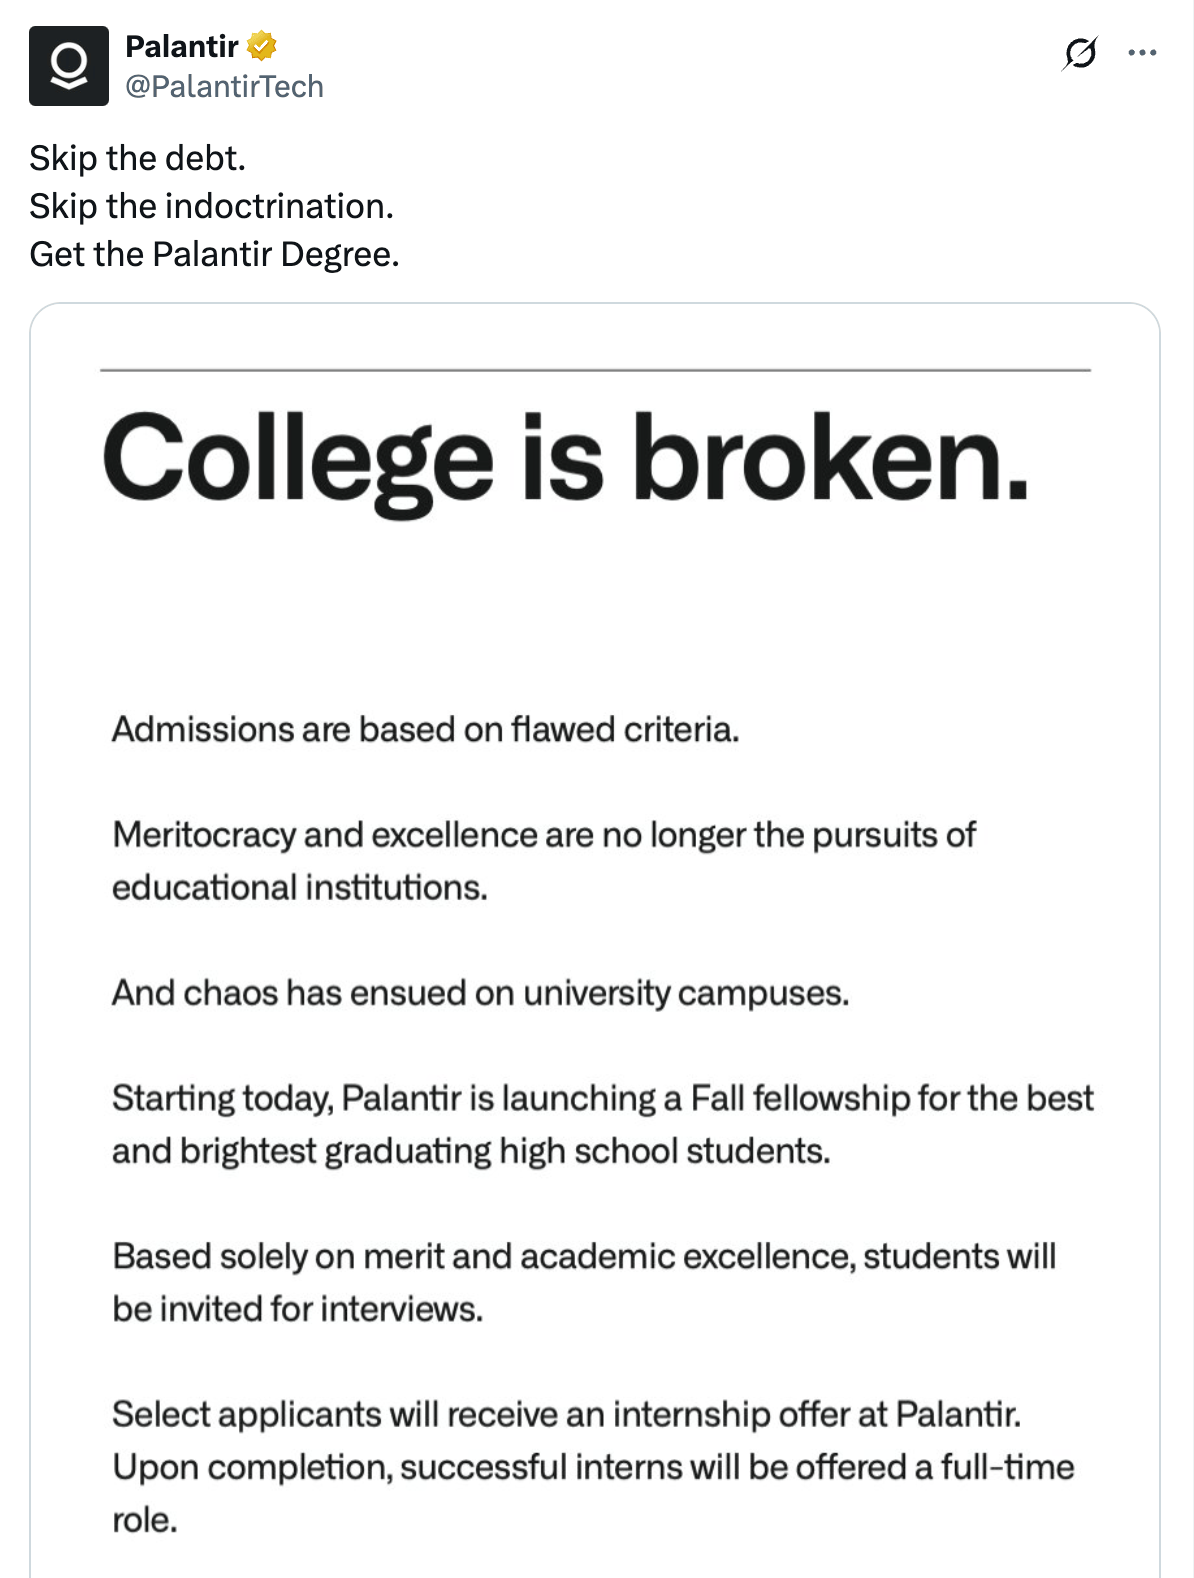The width and height of the screenshot is (1194, 1578).
Task: Click the 'educational institutions.' line
Action: click(300, 887)
